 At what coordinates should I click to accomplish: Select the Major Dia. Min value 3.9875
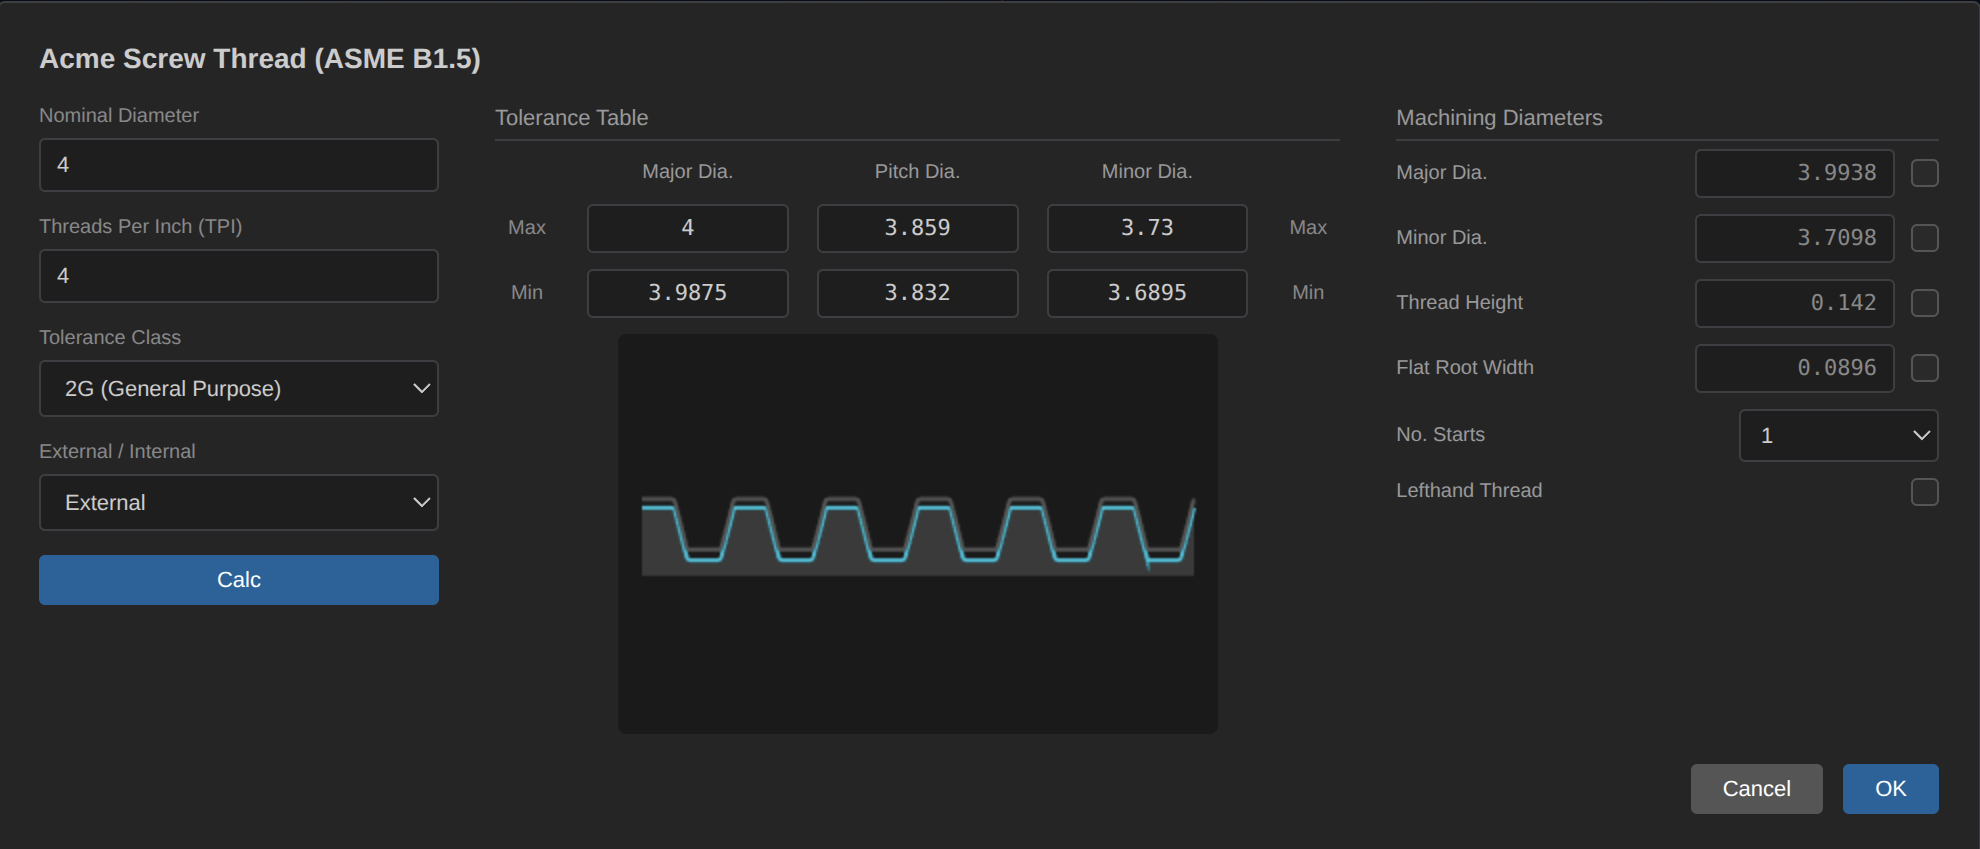(688, 293)
